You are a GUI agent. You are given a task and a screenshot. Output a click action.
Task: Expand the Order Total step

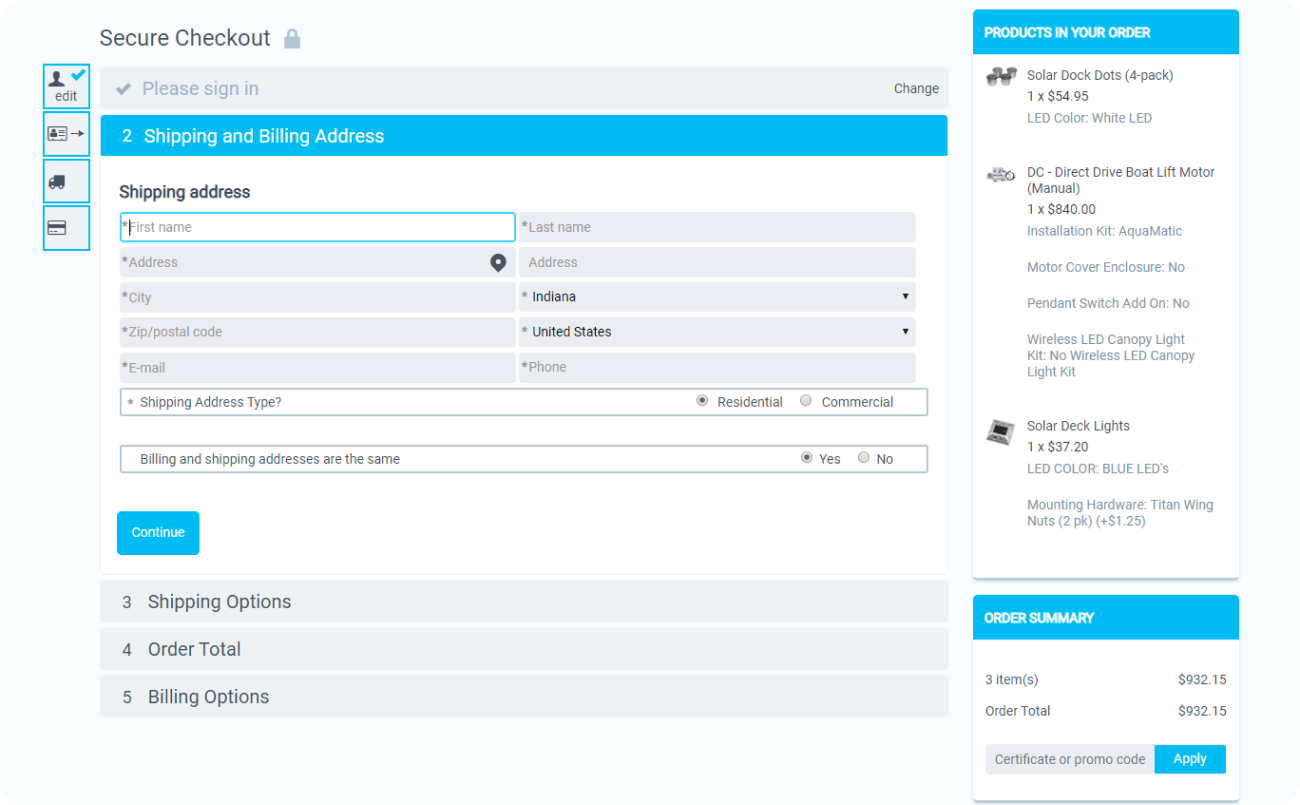click(524, 649)
